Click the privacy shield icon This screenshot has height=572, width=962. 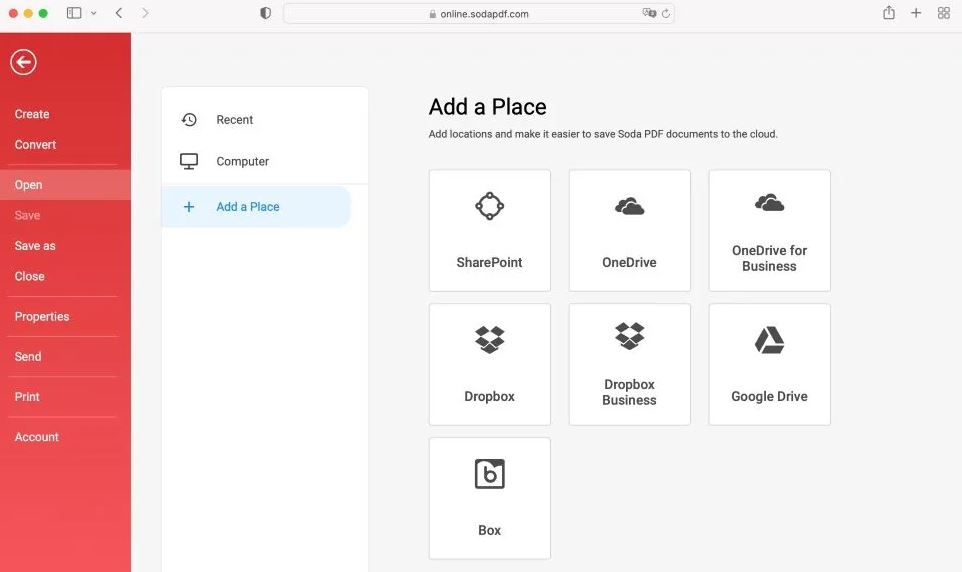[266, 13]
